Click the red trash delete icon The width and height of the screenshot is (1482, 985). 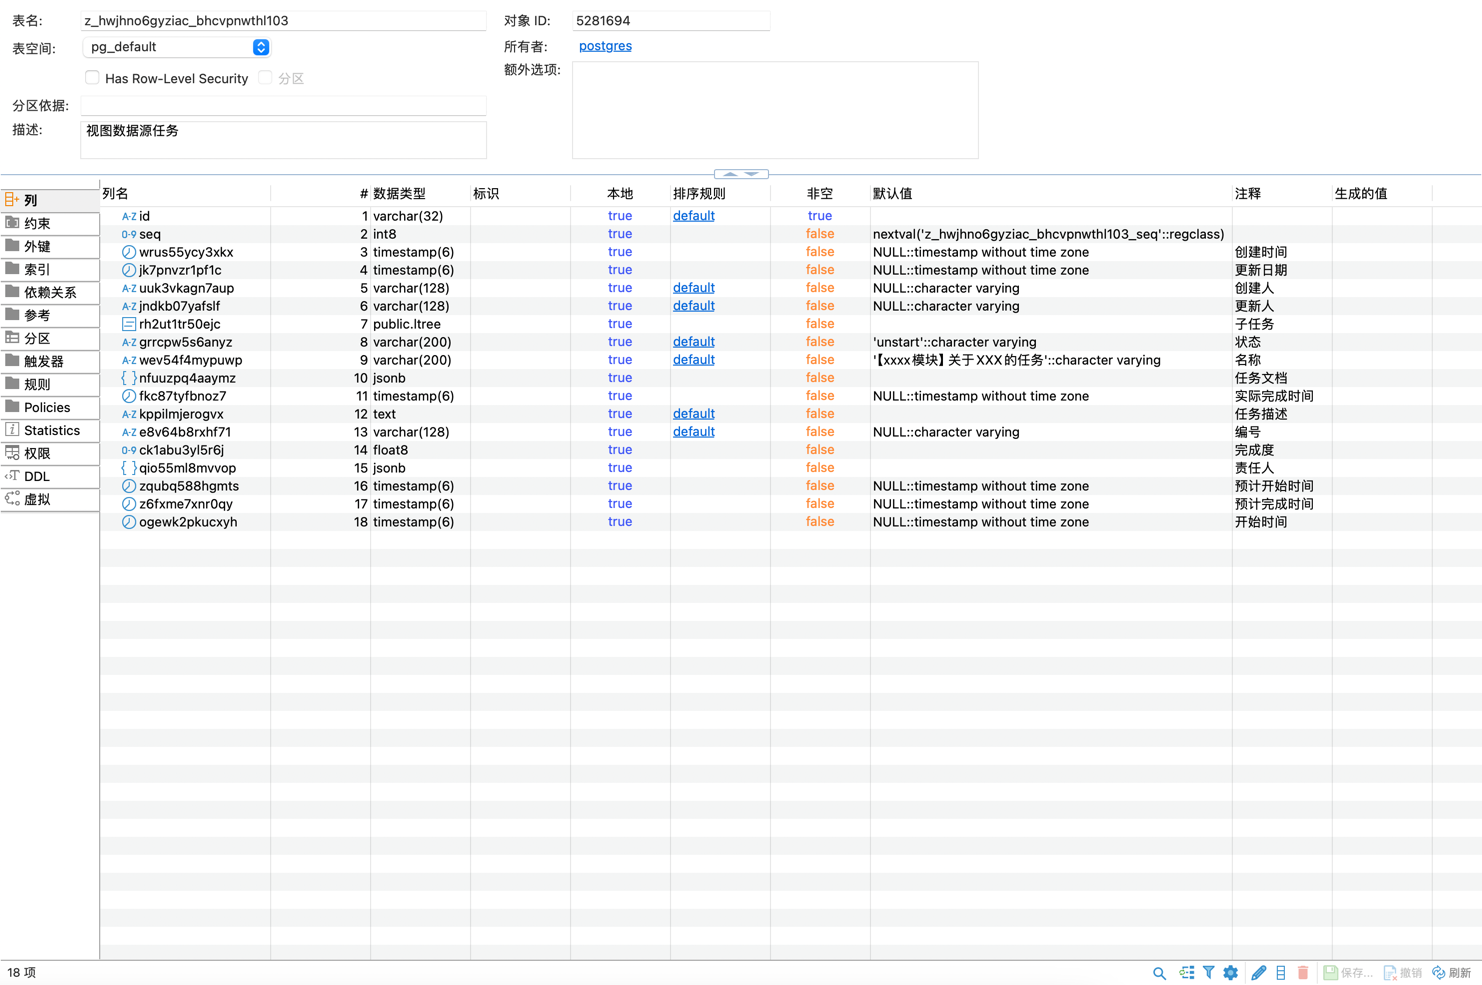1301,972
